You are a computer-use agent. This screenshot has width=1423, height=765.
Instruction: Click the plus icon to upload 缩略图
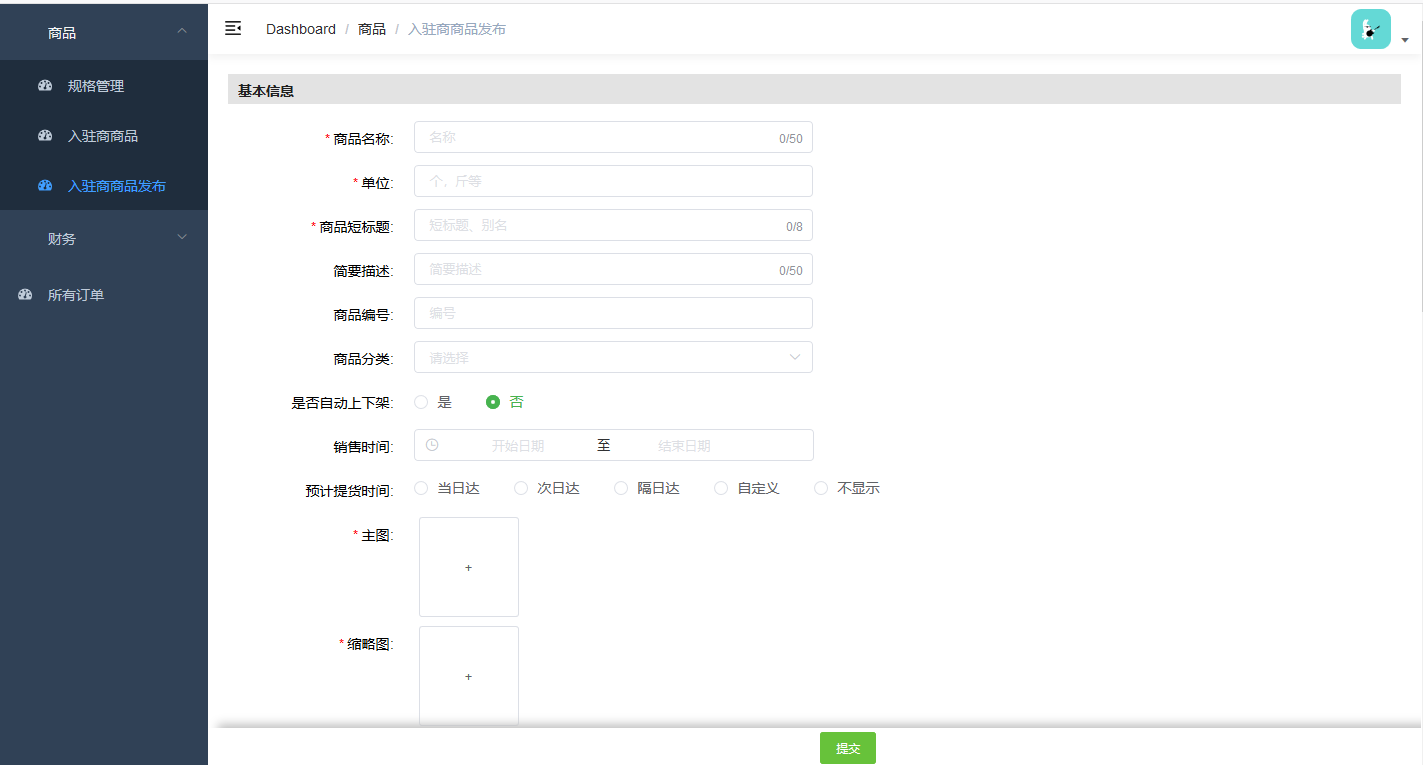(x=468, y=676)
